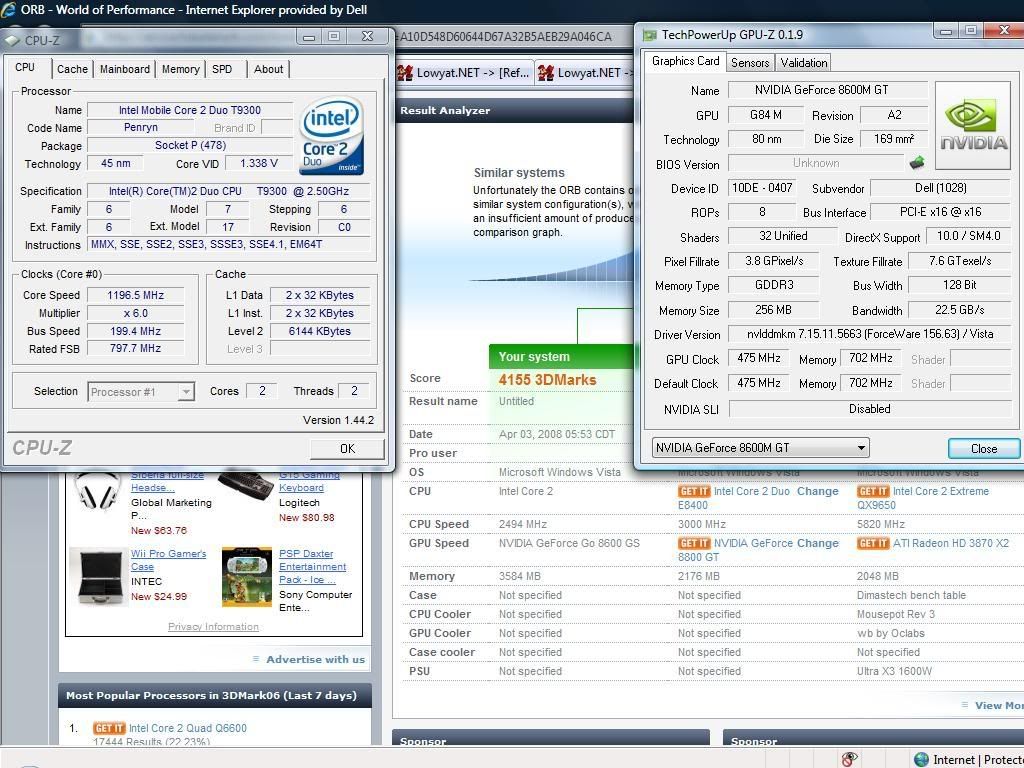Click the Advertise with us link
The width and height of the screenshot is (1024, 768).
click(x=315, y=659)
